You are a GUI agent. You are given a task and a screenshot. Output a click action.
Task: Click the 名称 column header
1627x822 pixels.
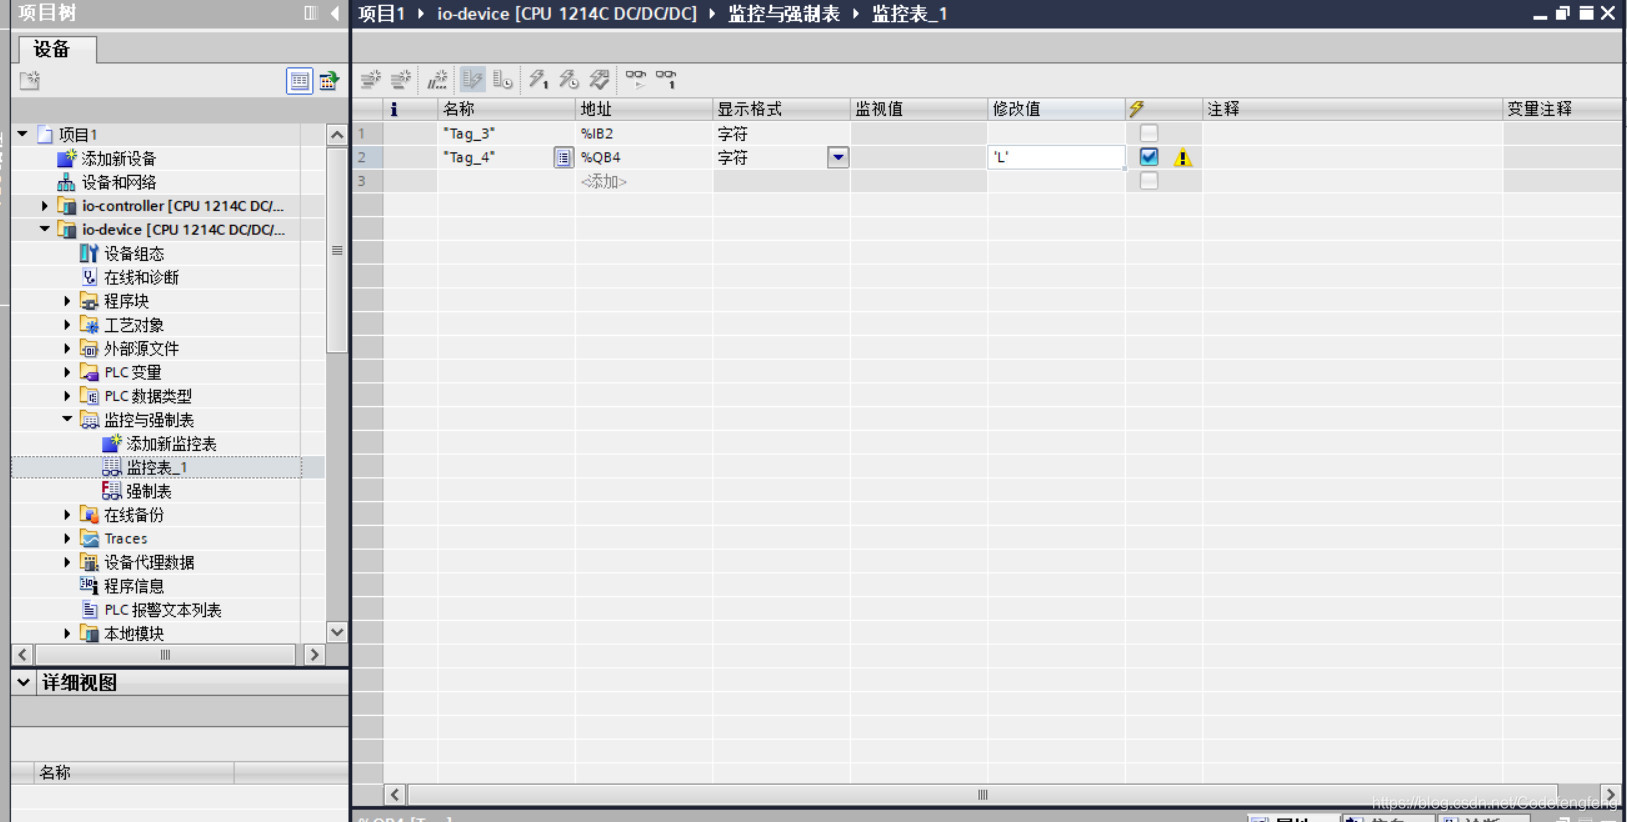(507, 109)
